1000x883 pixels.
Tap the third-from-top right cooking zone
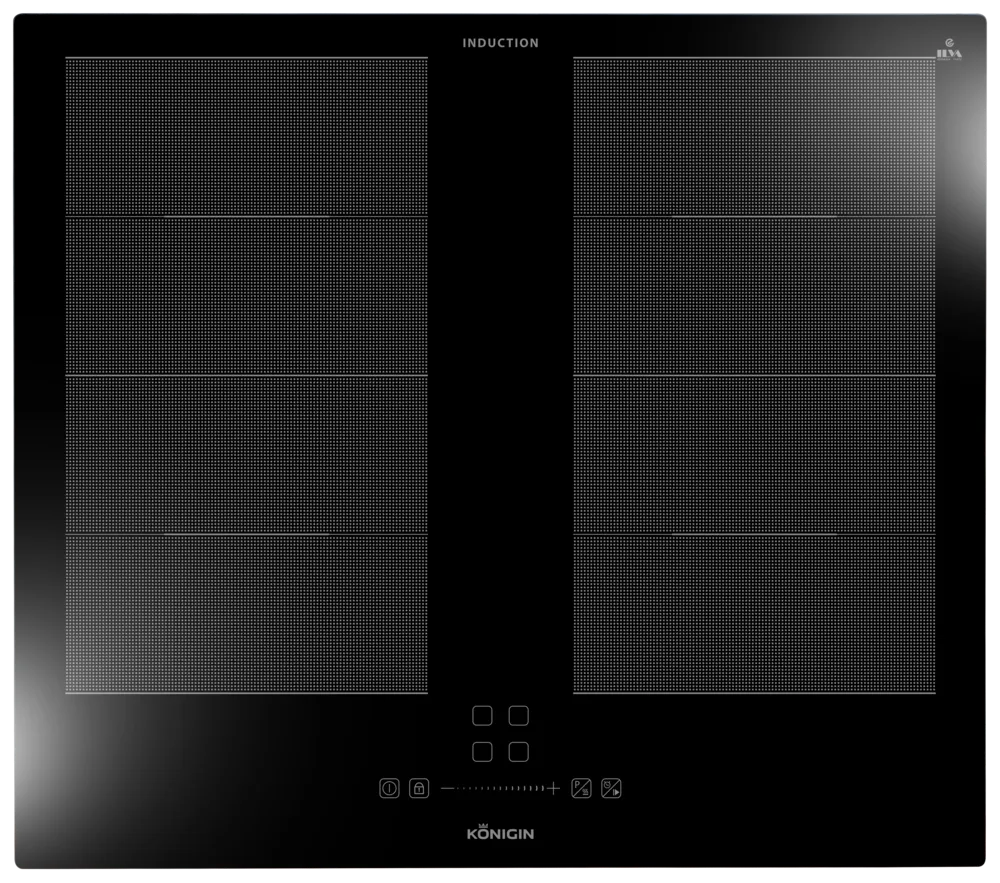tap(754, 455)
